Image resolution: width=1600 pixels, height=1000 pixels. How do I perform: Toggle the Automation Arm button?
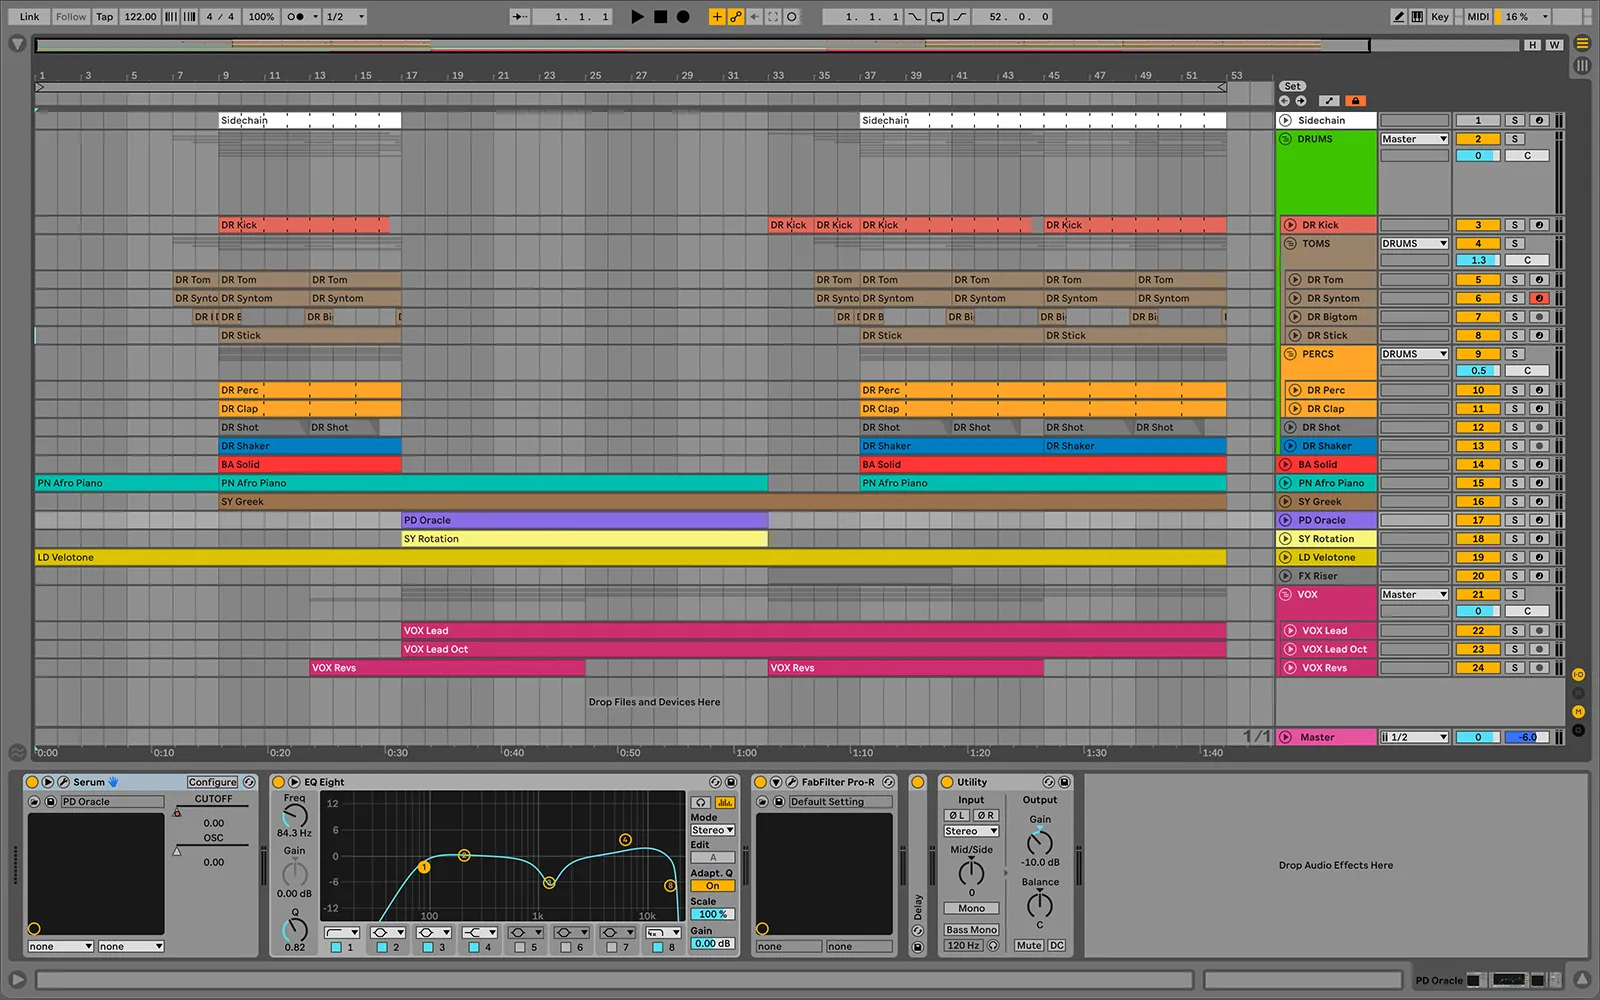(x=735, y=16)
